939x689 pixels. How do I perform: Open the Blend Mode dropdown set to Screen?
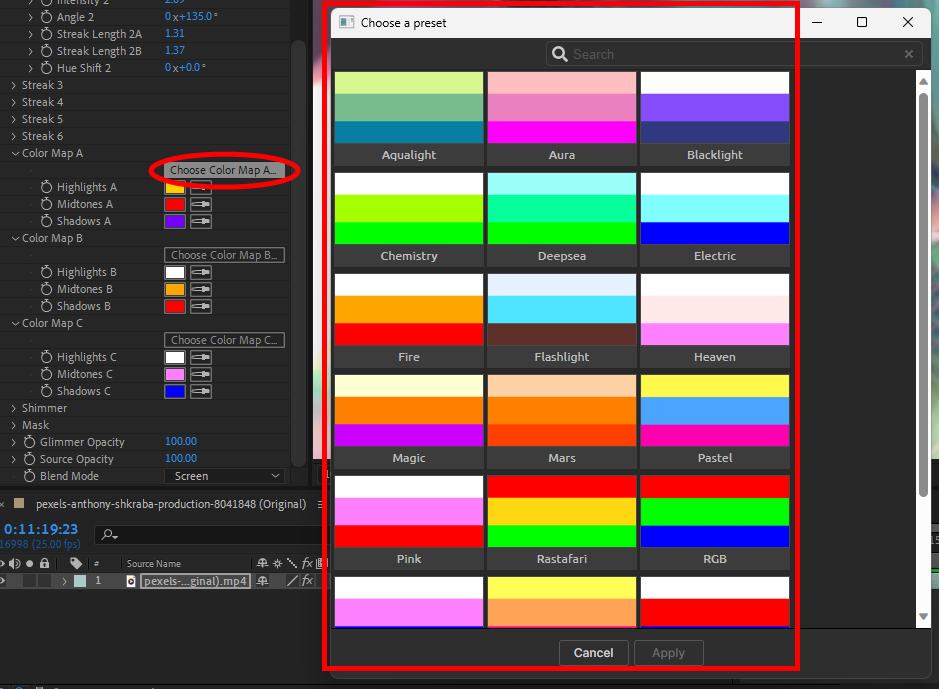[224, 476]
